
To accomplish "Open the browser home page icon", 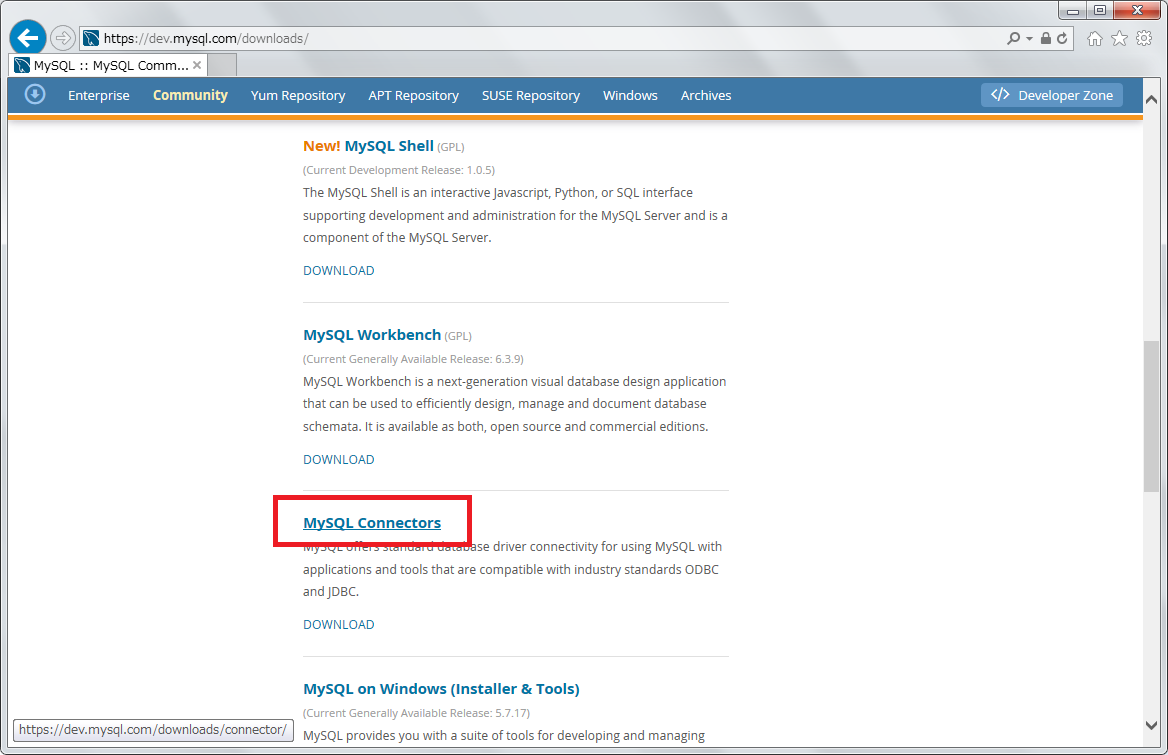I will (x=1095, y=37).
